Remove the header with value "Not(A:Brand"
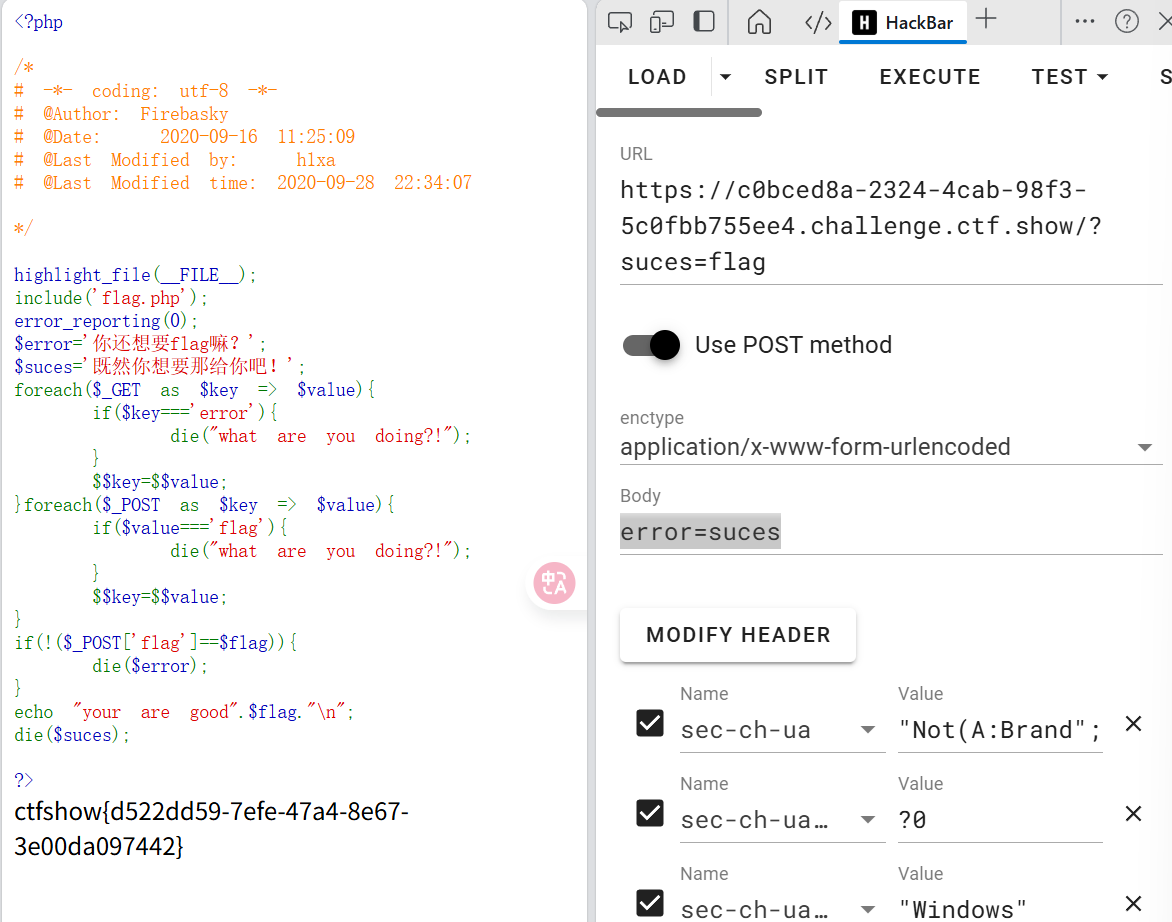The width and height of the screenshot is (1172, 922). [1133, 724]
